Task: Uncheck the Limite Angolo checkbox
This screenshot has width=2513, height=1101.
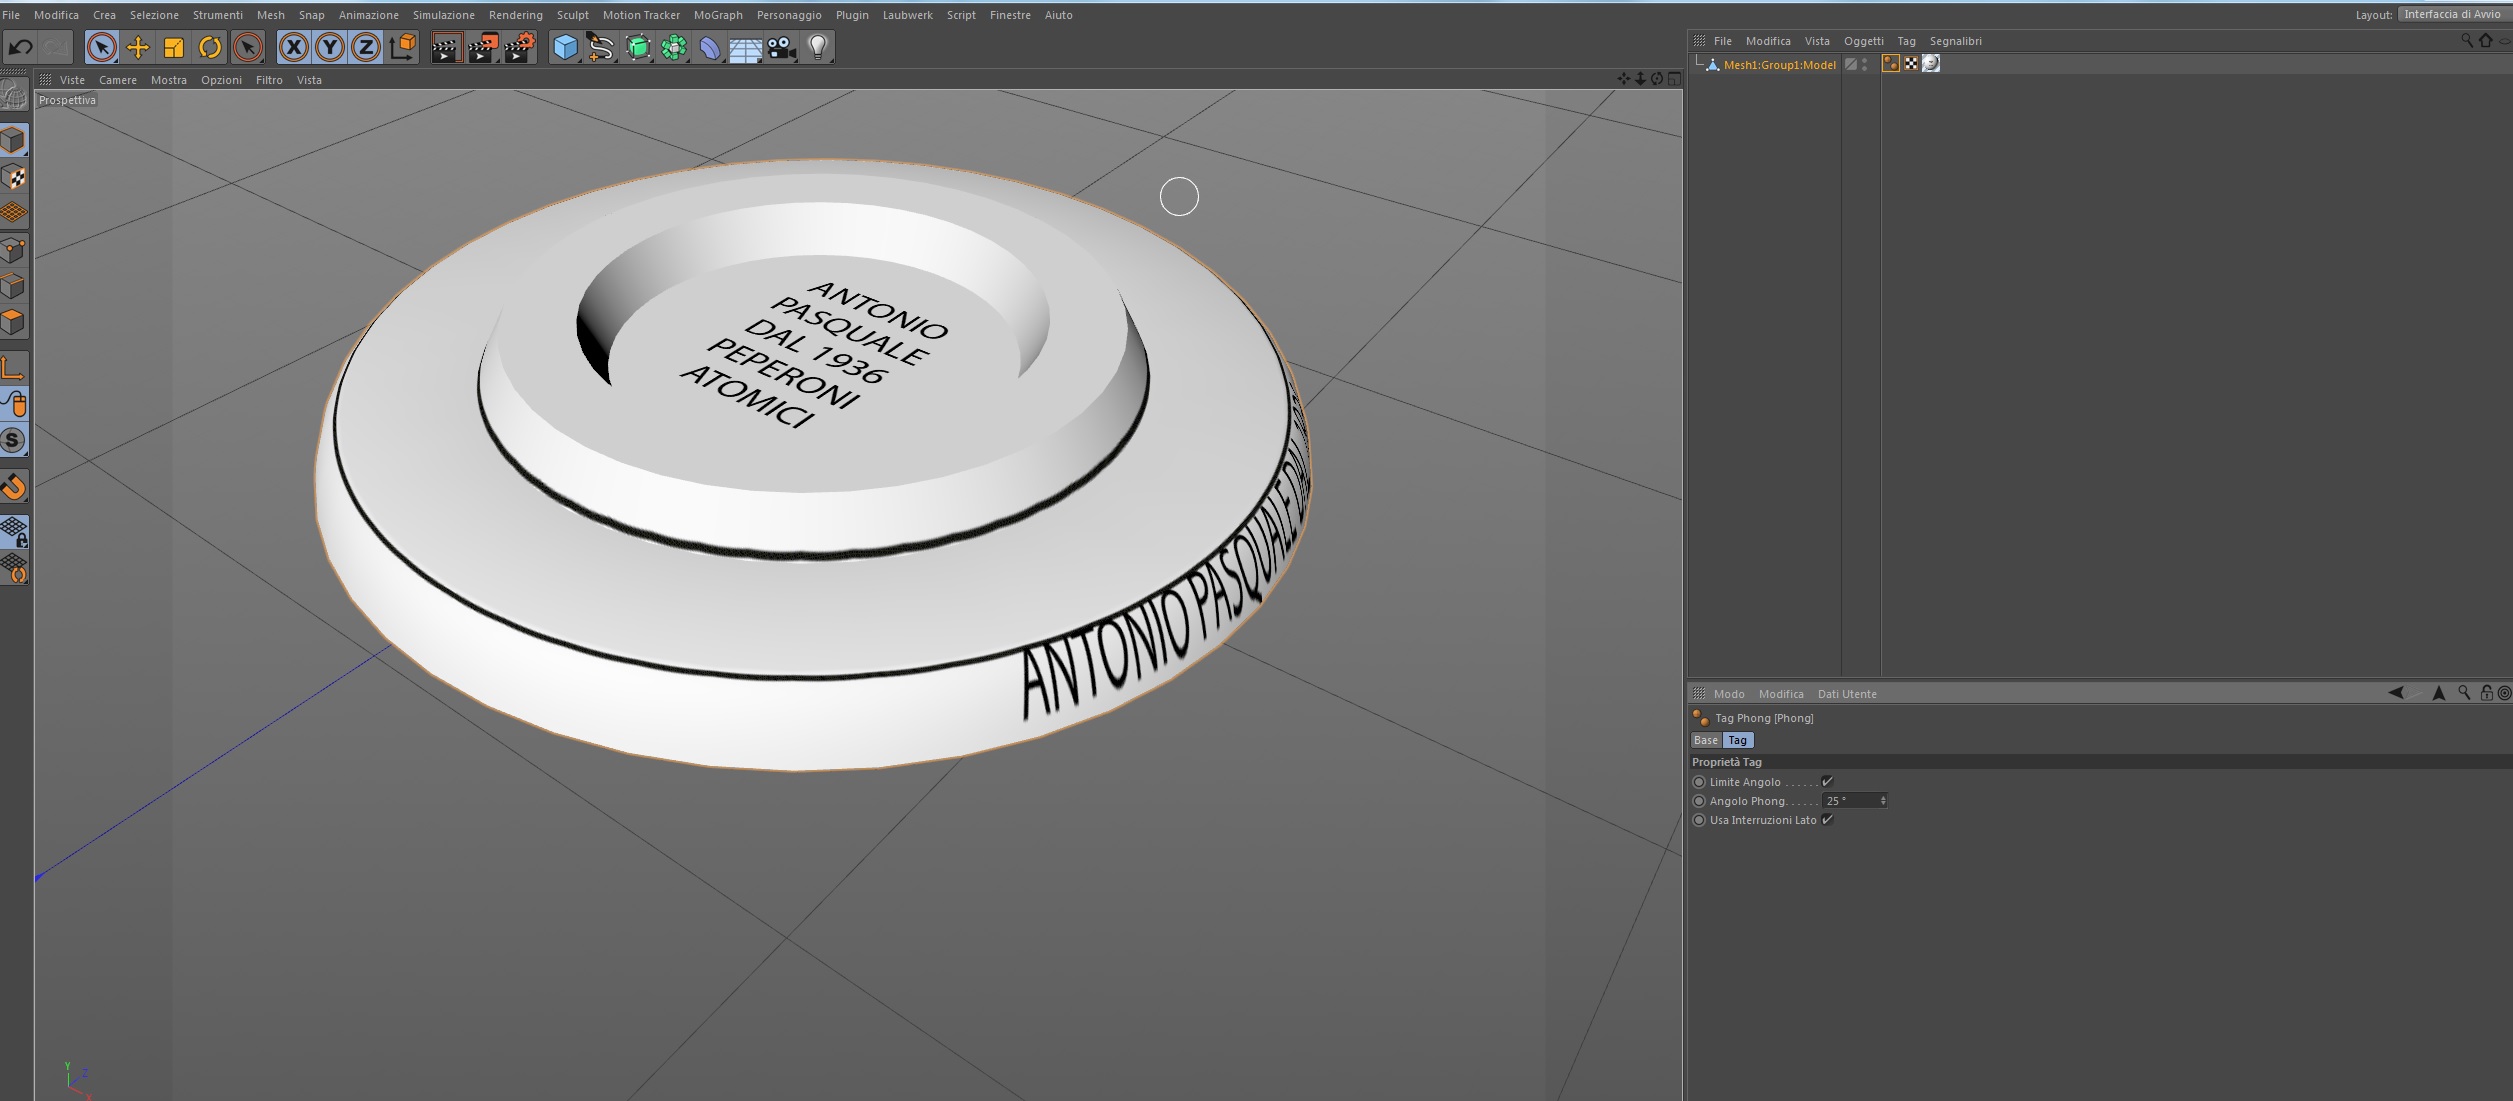Action: 1827,782
